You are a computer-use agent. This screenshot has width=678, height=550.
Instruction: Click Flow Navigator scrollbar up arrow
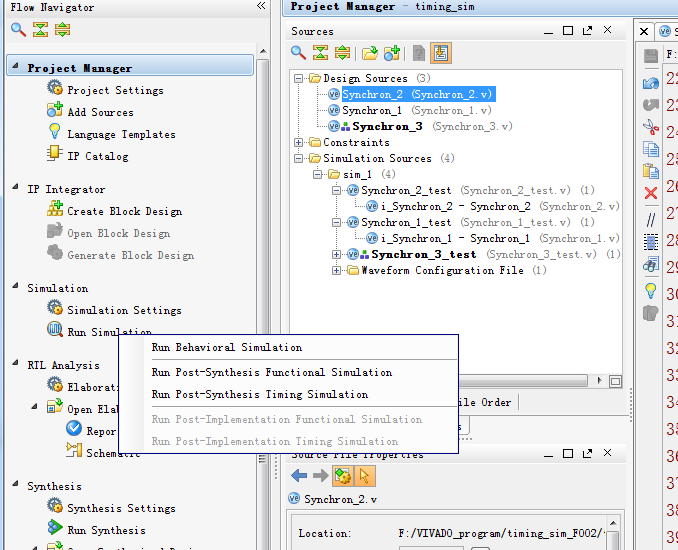pos(263,51)
